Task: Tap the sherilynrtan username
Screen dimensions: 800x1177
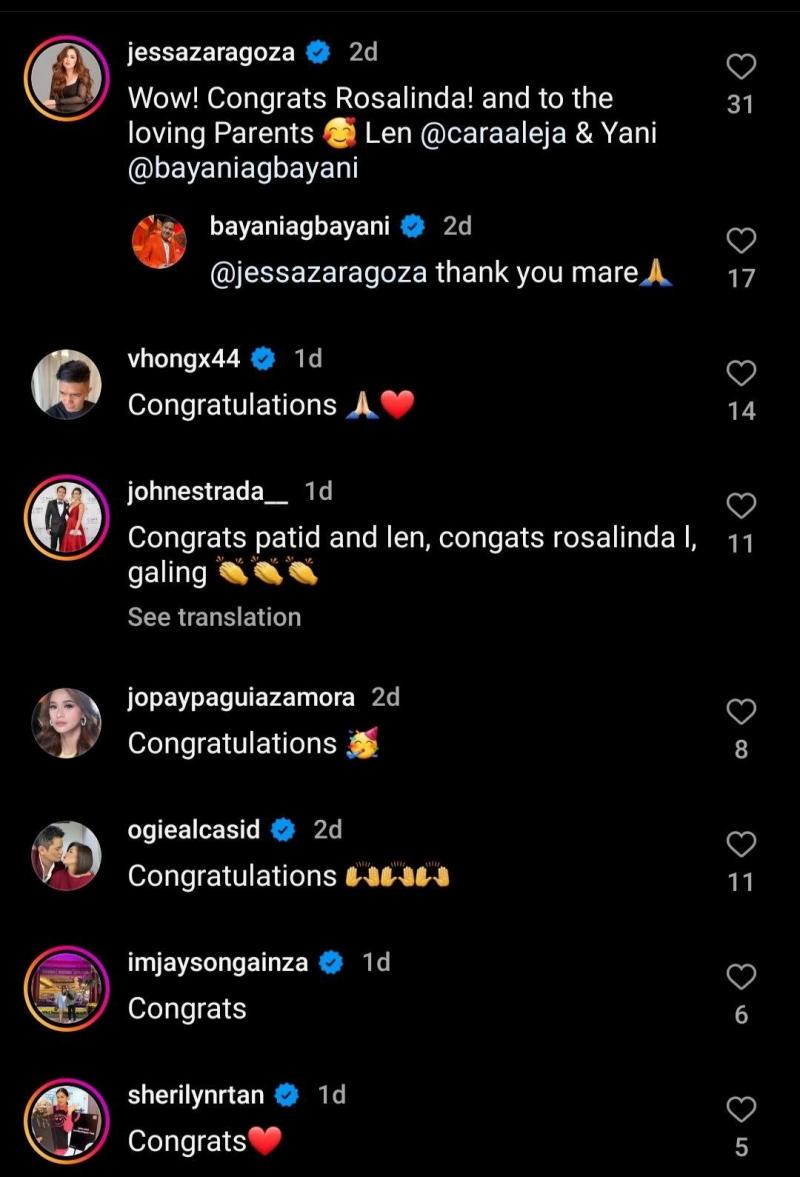Action: [x=196, y=1095]
